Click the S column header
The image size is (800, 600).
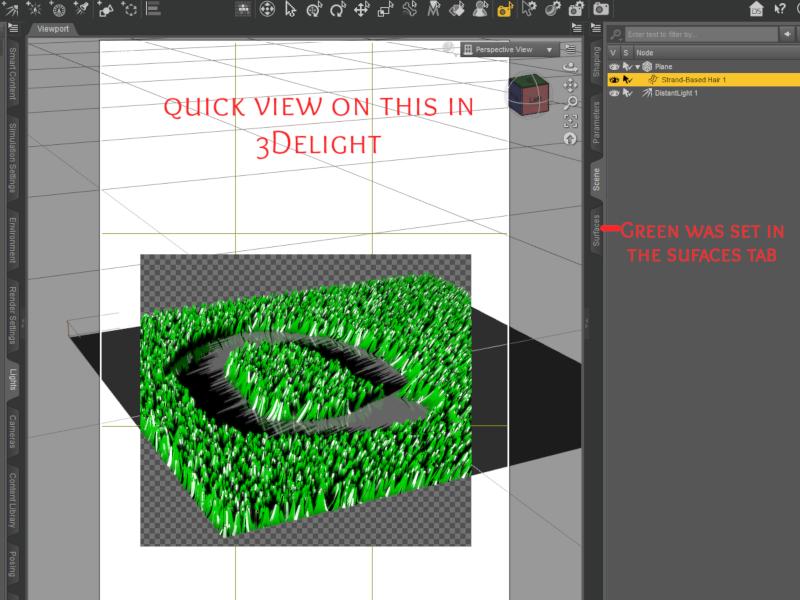pos(626,53)
